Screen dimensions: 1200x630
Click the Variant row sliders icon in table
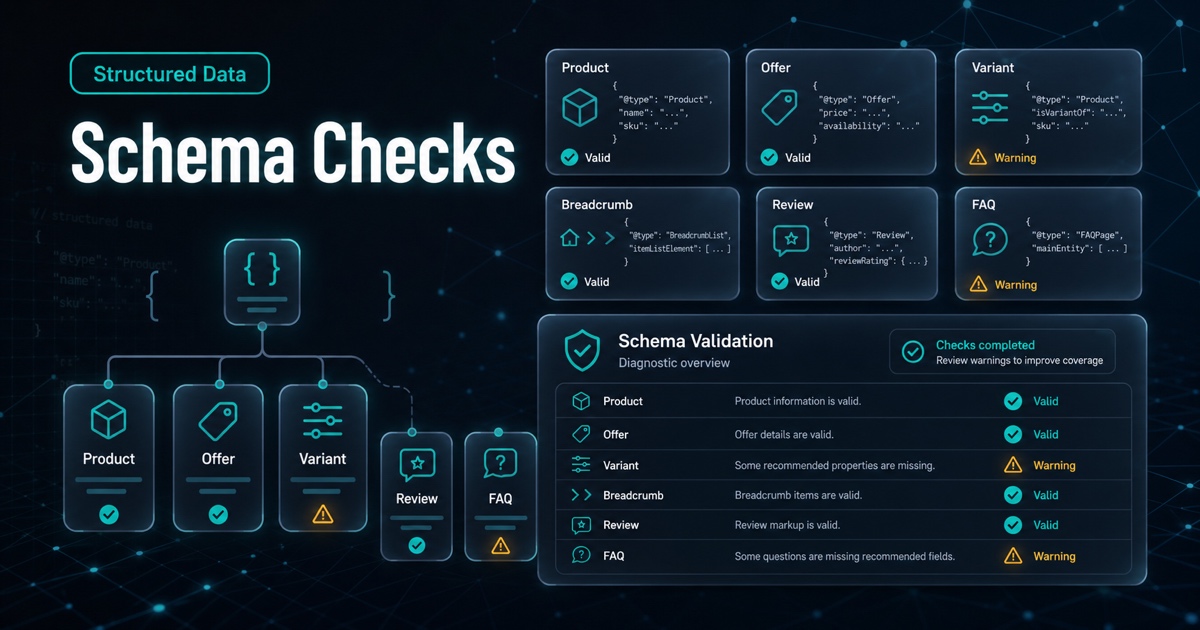click(581, 465)
